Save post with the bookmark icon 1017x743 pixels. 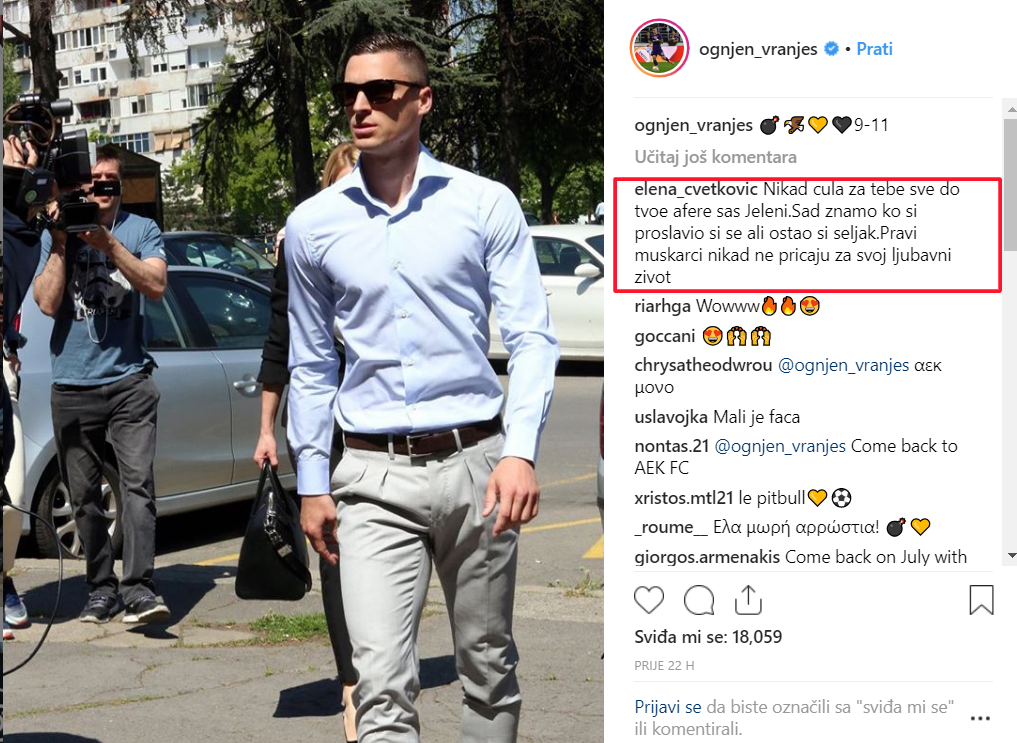981,600
